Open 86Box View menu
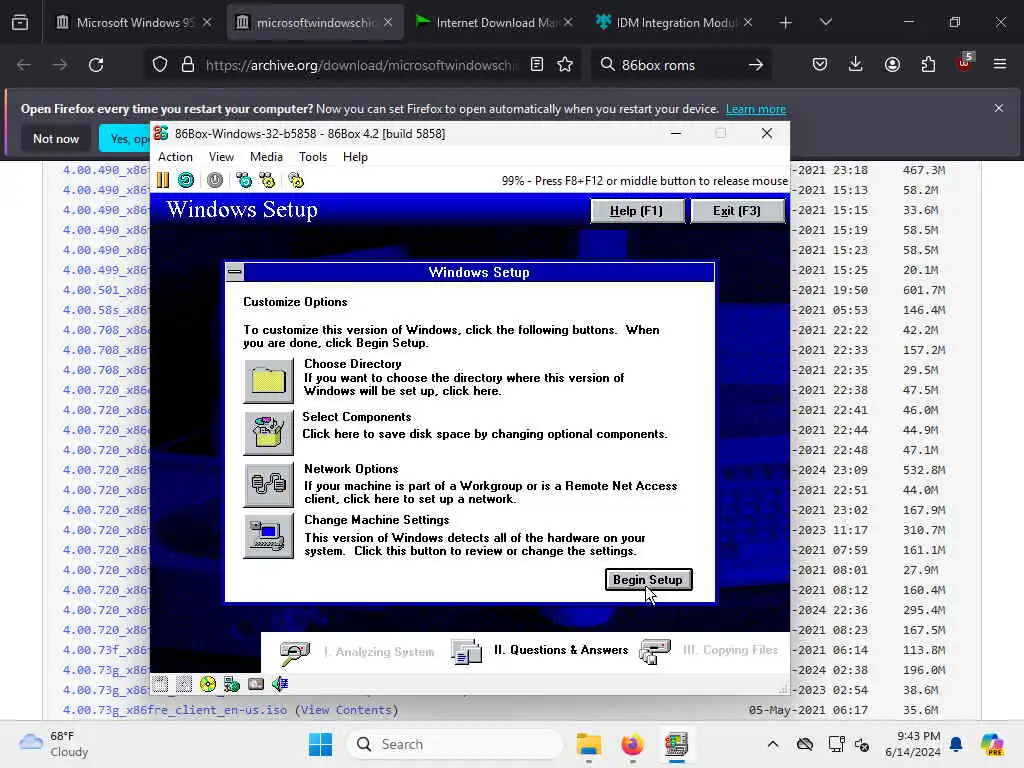Screen dimensions: 1024x768 pos(221,157)
